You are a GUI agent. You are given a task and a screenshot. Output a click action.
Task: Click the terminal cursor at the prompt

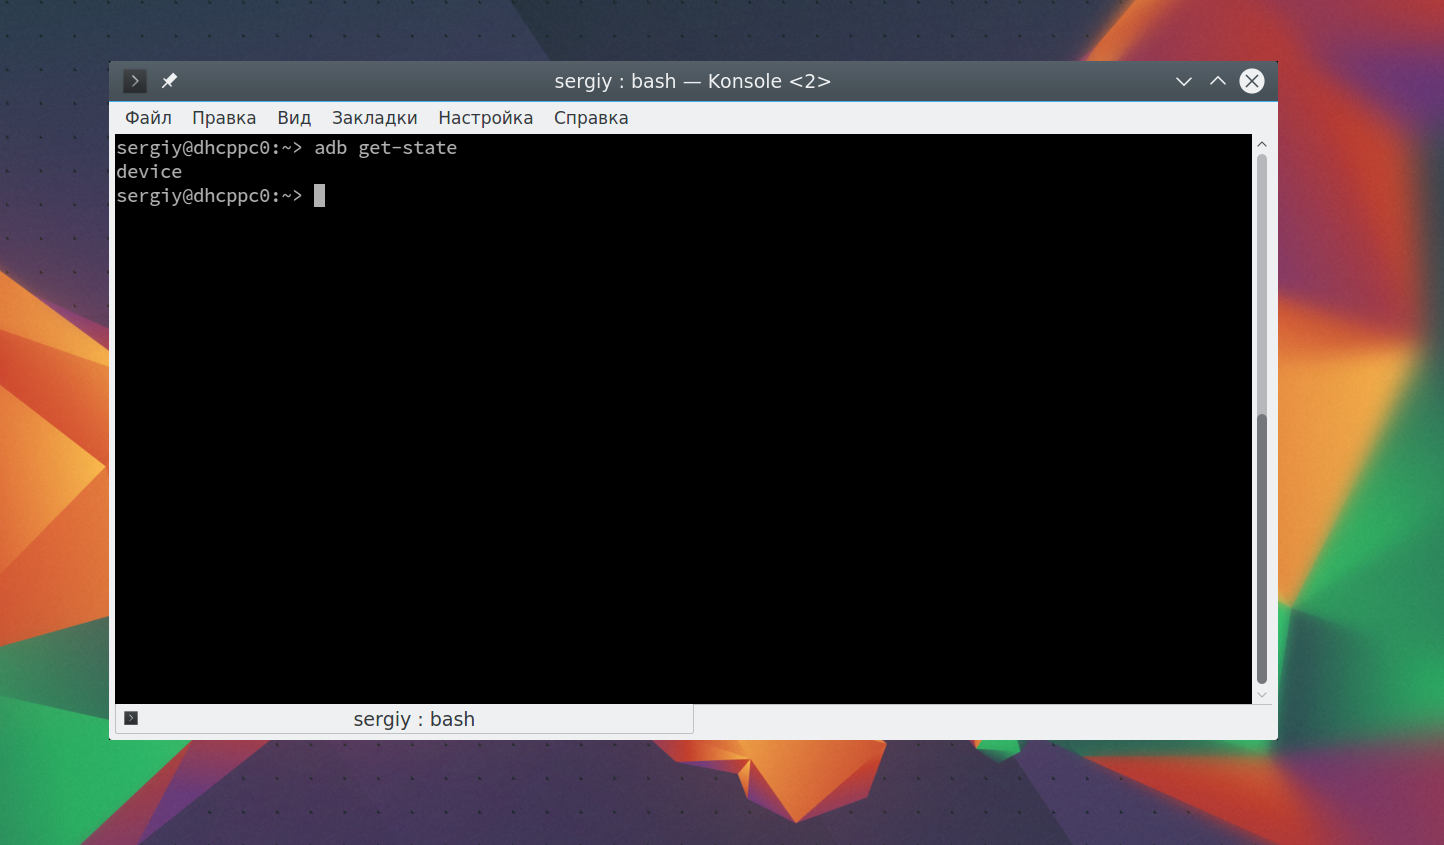click(x=319, y=196)
